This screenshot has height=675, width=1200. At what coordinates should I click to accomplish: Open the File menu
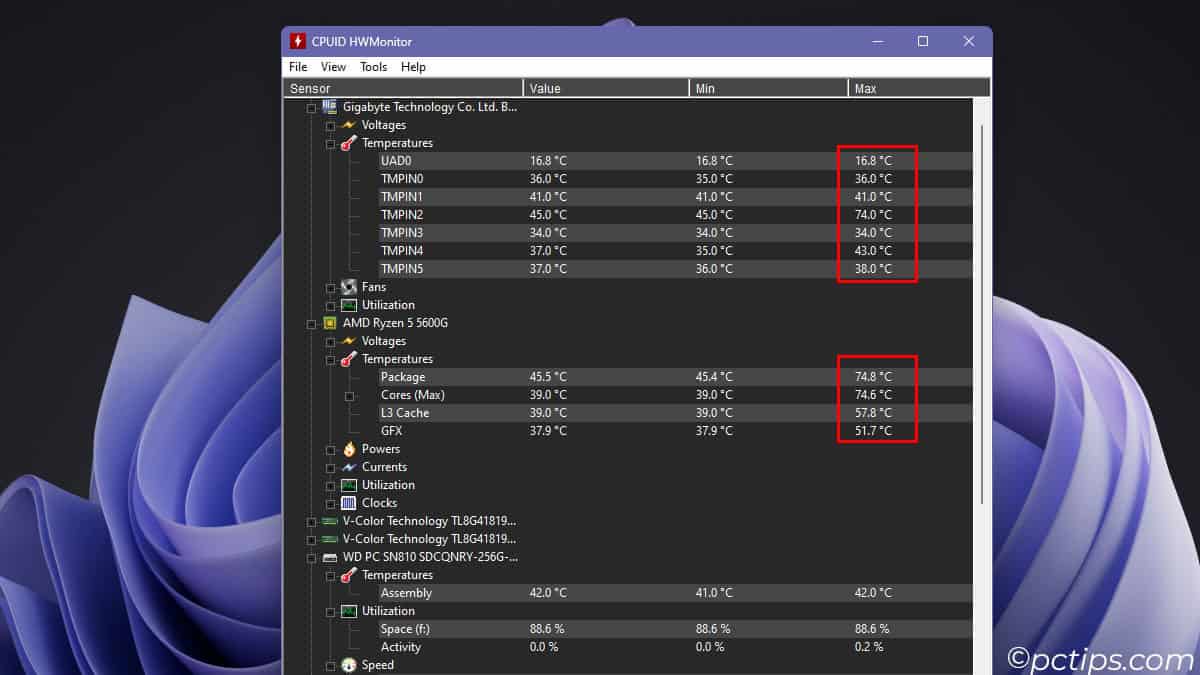pos(298,67)
